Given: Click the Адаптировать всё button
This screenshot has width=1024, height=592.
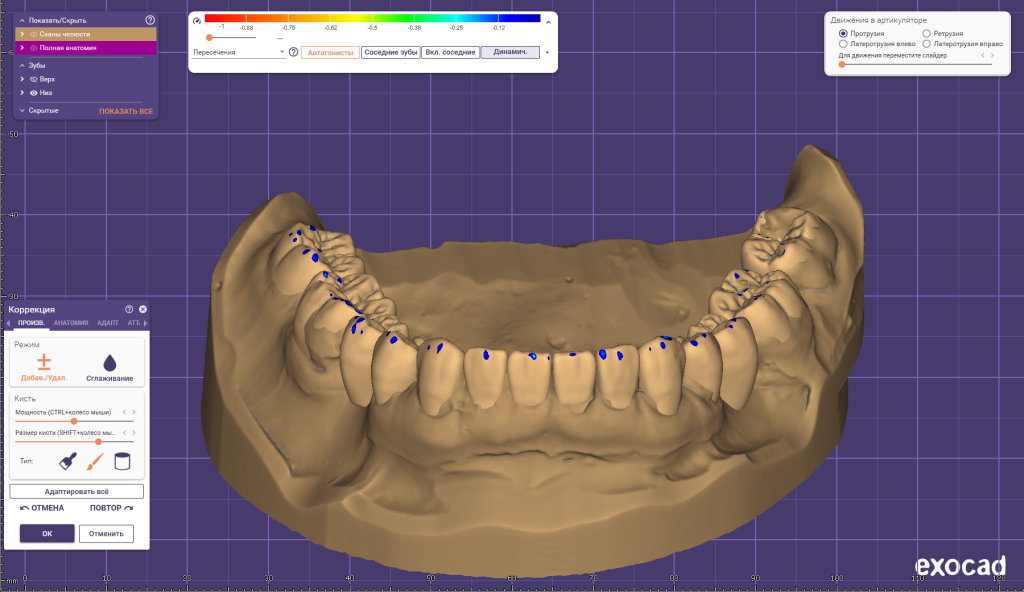Looking at the screenshot, I should point(75,490).
